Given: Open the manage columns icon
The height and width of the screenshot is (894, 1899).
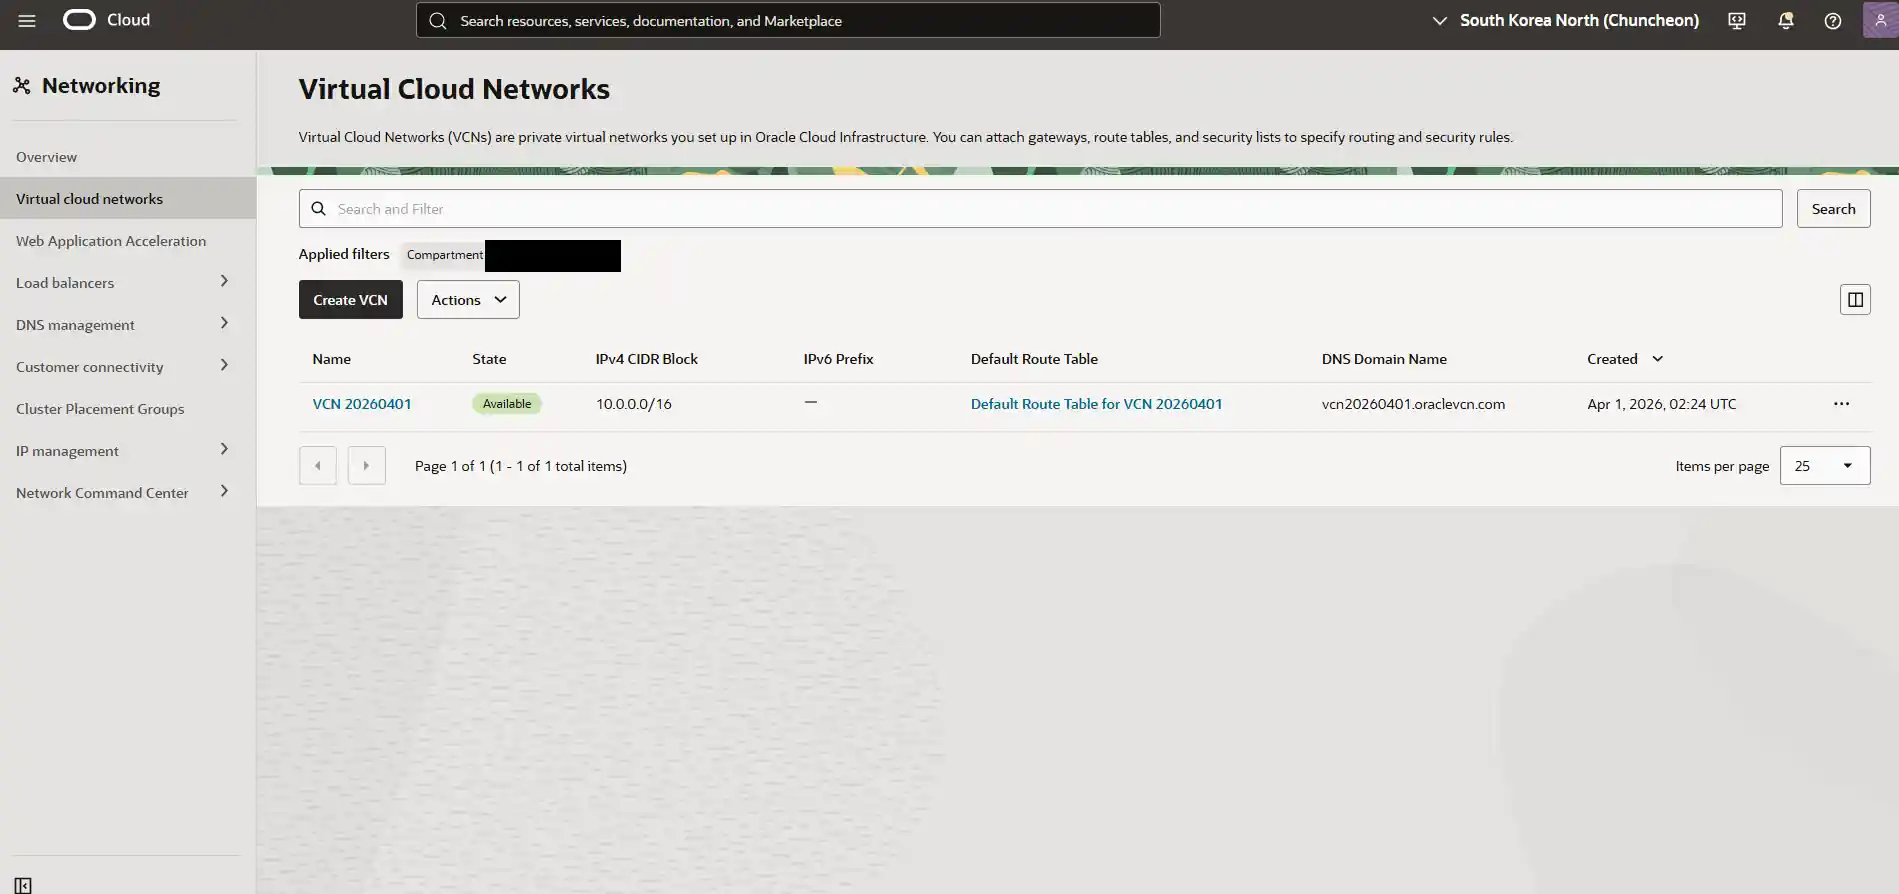Looking at the screenshot, I should click(1855, 300).
